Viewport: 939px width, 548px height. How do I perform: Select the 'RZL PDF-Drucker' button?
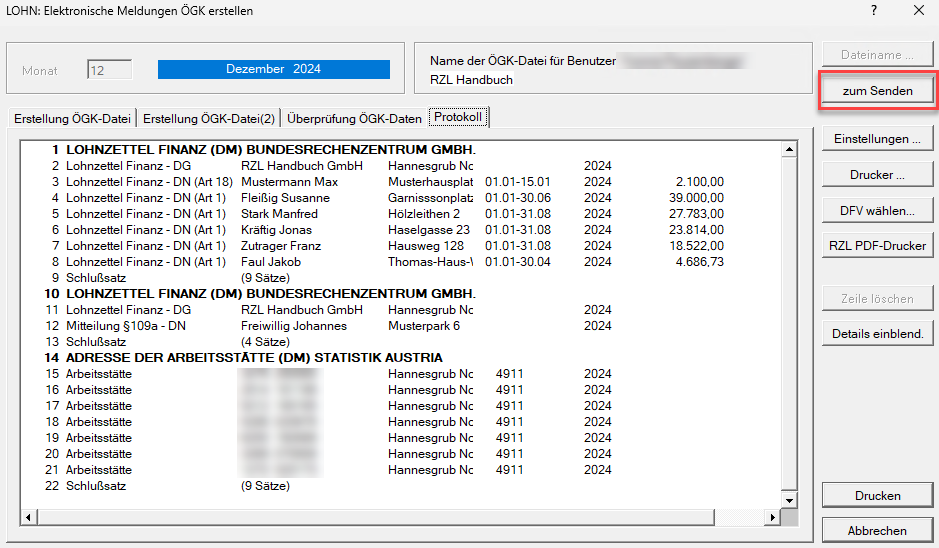(877, 245)
